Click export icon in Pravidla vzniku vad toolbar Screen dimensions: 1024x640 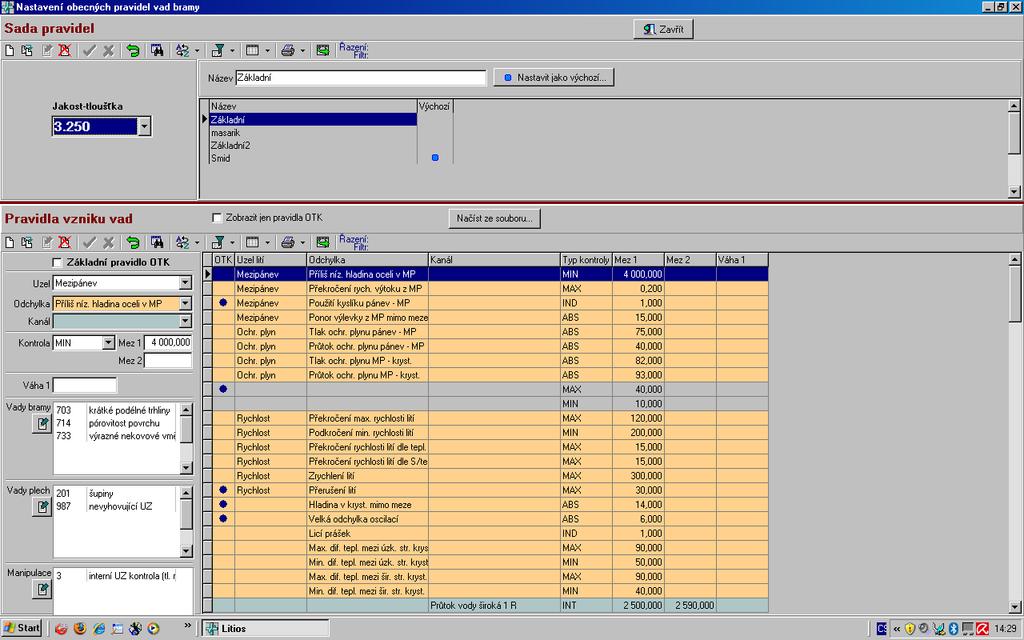coord(323,242)
